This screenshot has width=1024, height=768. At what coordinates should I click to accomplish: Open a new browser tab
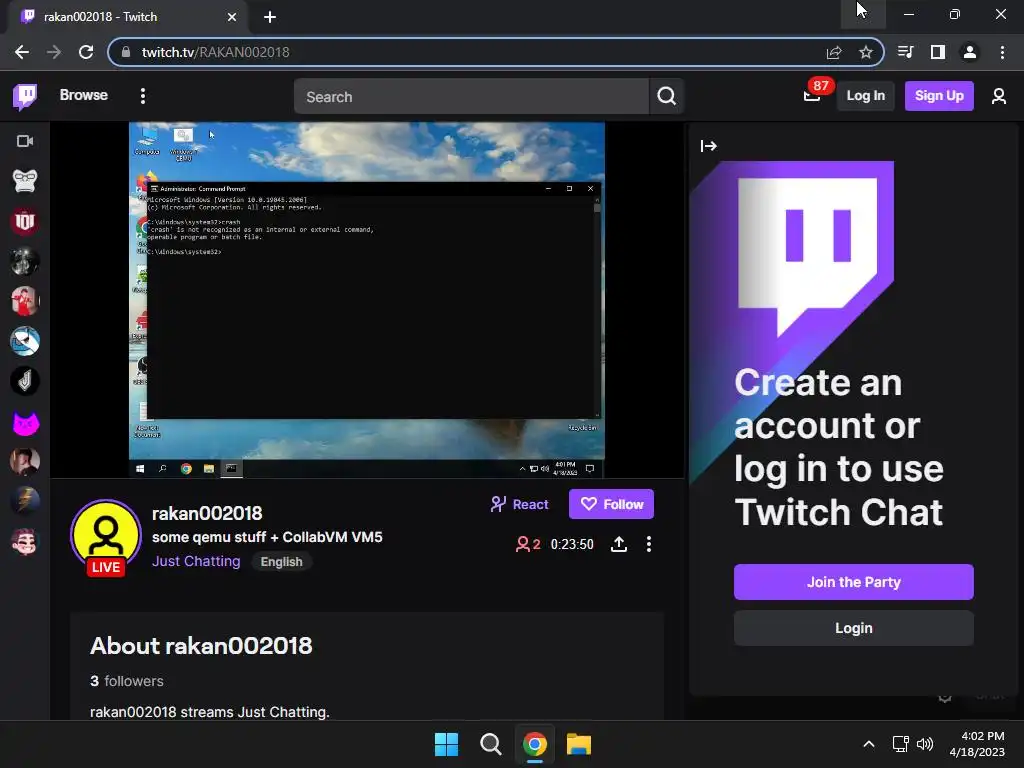[x=270, y=17]
